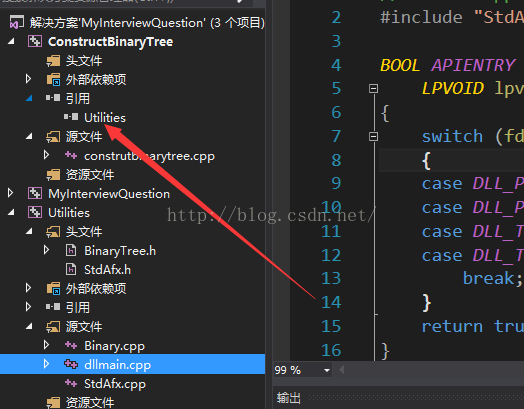Click 头文件 folder icon under ConstructBinaryTree
Image resolution: width=524 pixels, height=409 pixels.
[53, 61]
